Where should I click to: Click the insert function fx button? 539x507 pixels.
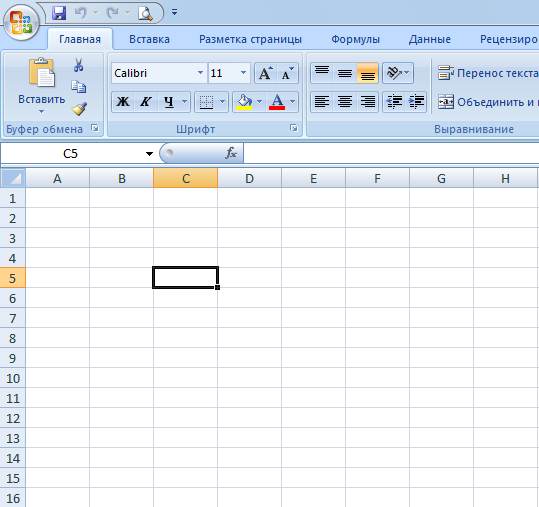point(231,153)
